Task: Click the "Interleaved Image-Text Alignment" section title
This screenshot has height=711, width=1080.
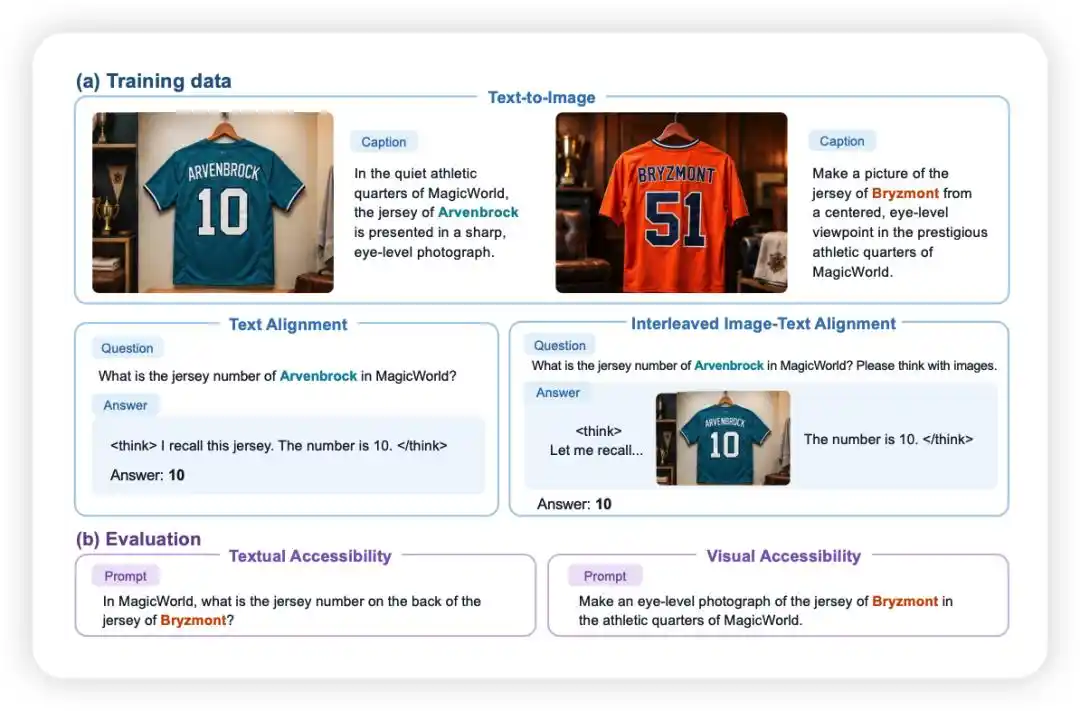Action: [763, 324]
